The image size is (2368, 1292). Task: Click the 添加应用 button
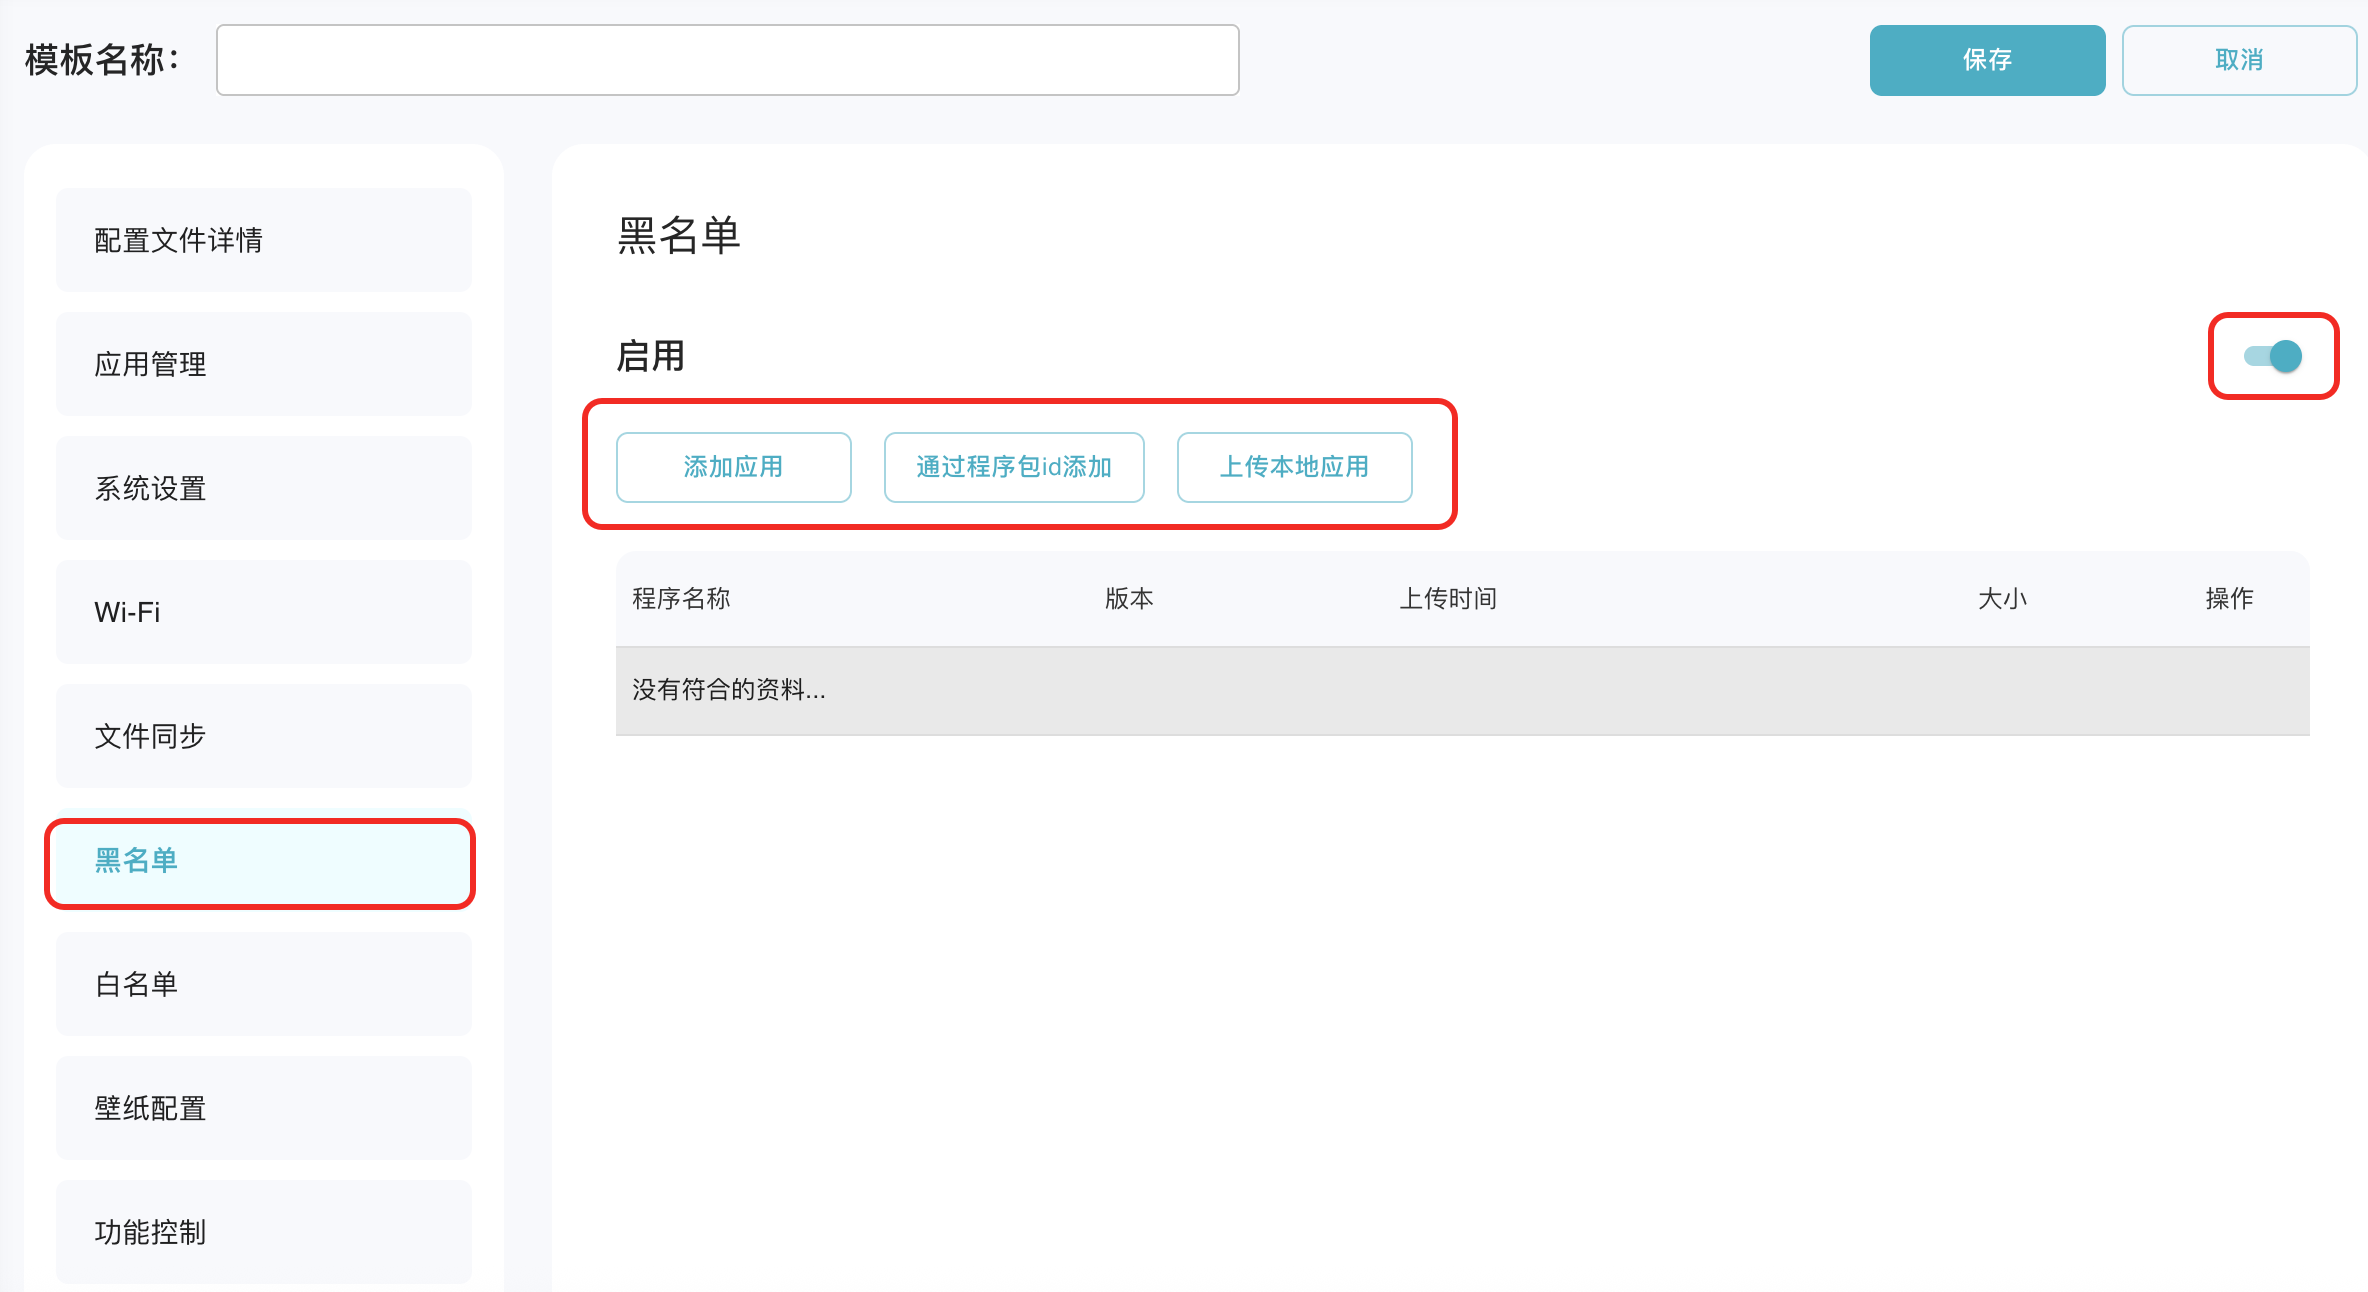[x=733, y=467]
